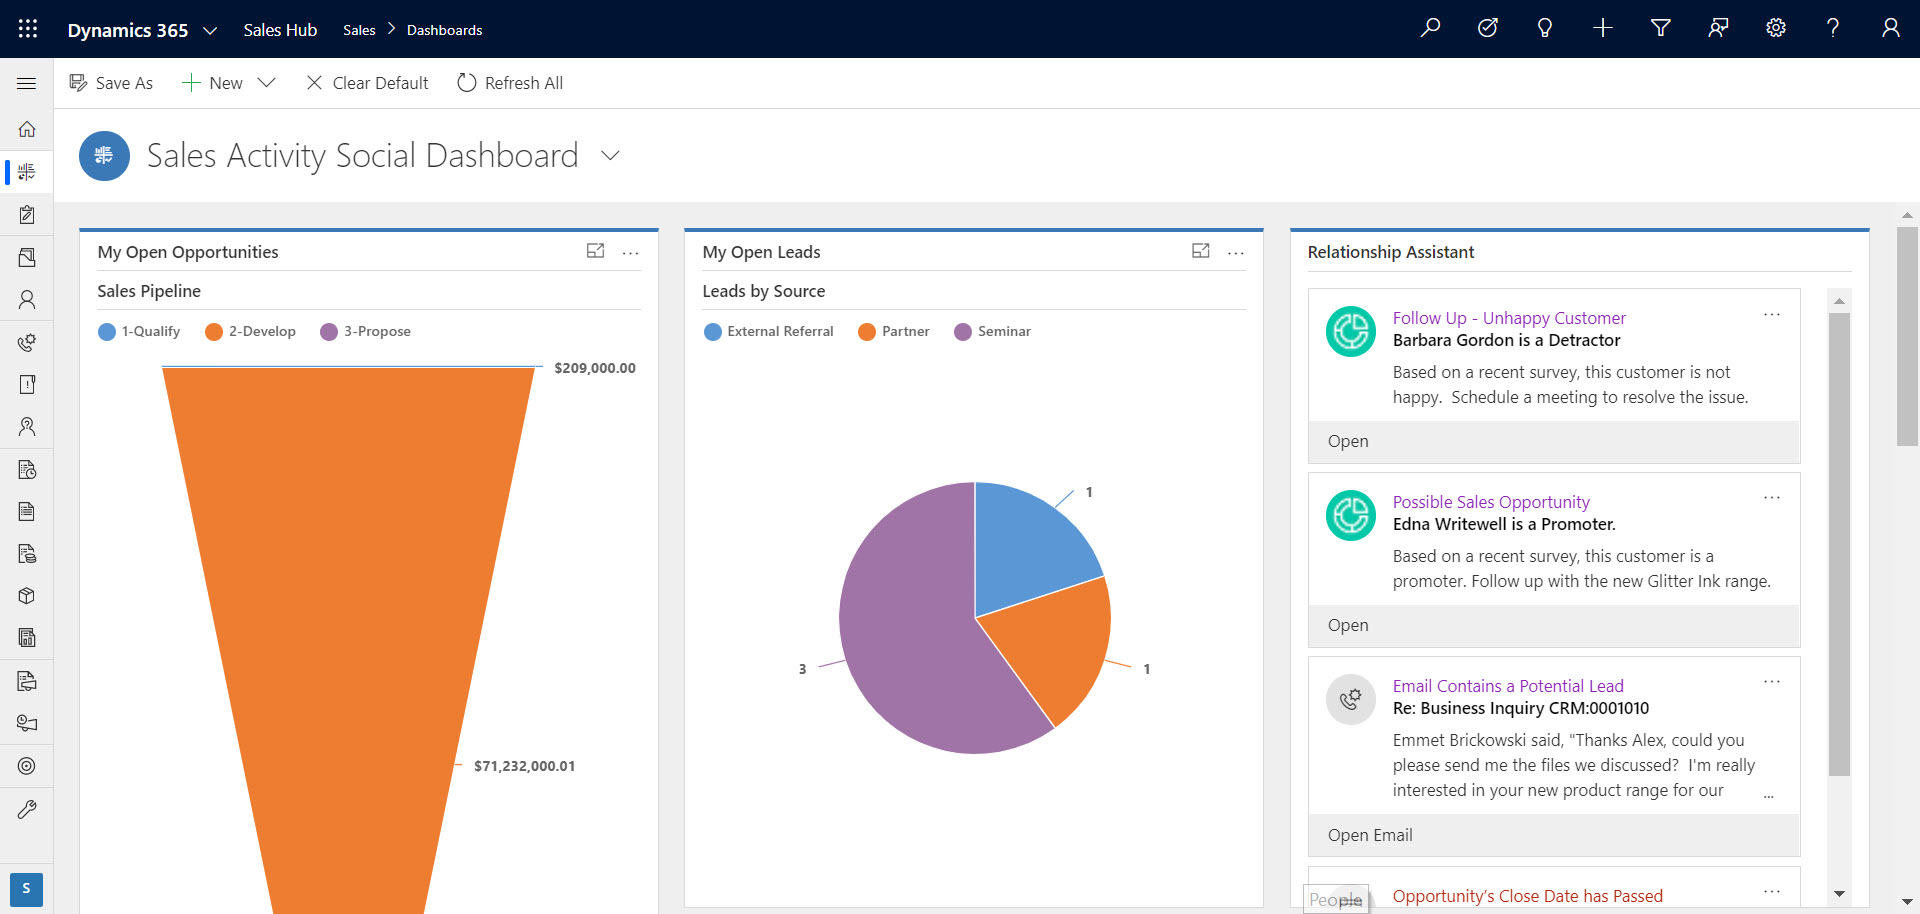Click the chat person icon in top bar
Image resolution: width=1920 pixels, height=914 pixels.
[x=1718, y=28]
